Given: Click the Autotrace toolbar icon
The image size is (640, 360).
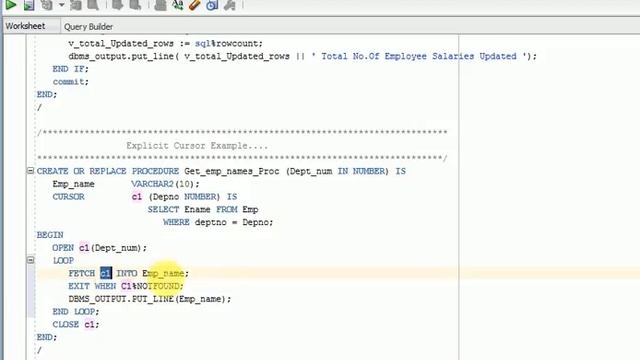Looking at the screenshot, I should 76,4.
